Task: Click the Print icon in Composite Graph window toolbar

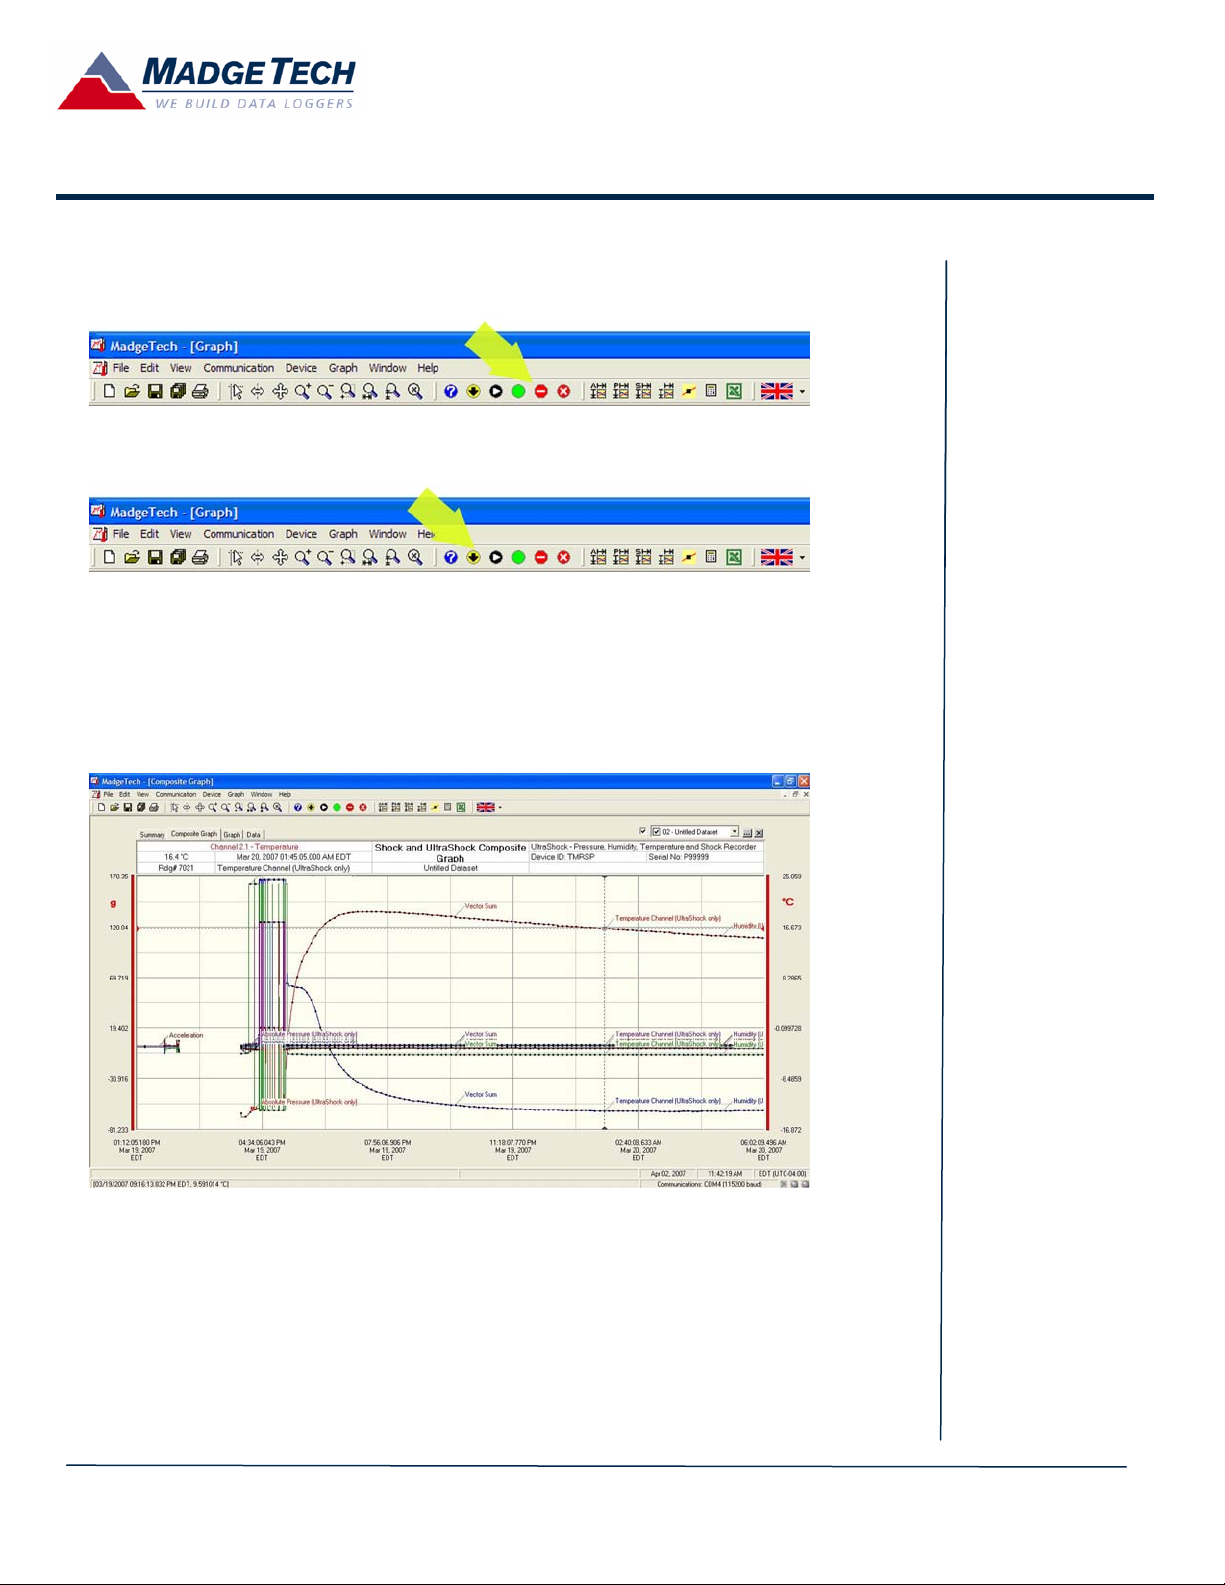Action: pos(153,807)
